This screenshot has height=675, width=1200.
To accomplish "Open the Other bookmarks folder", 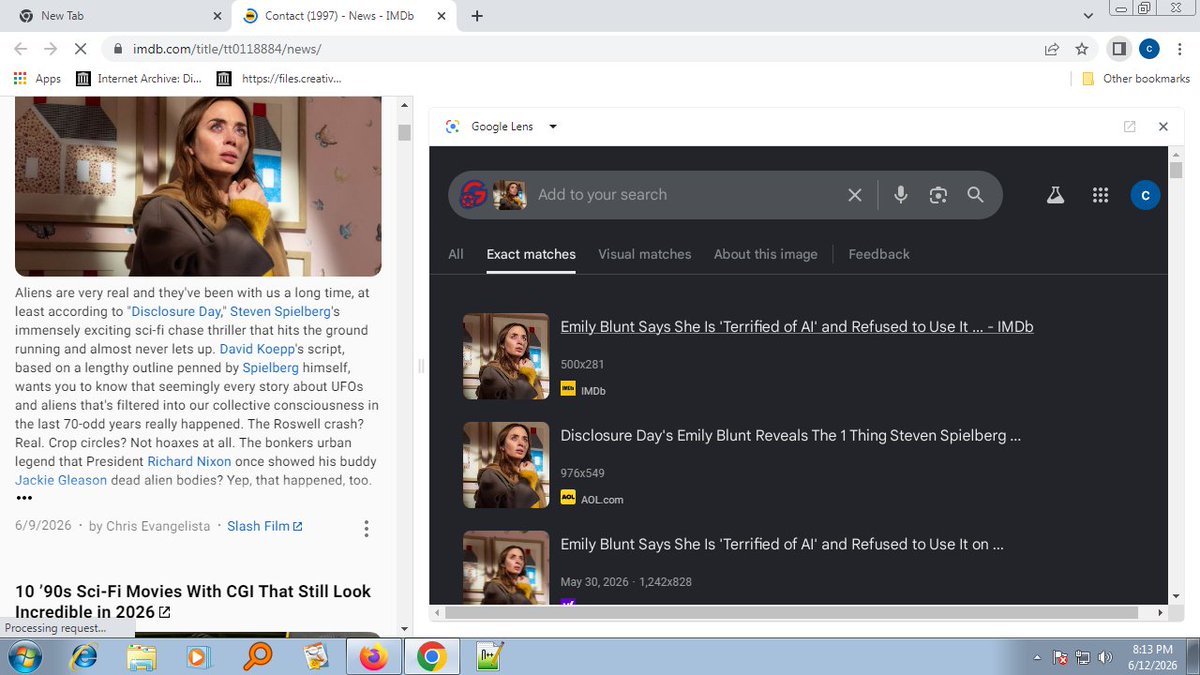I will (x=1136, y=78).
